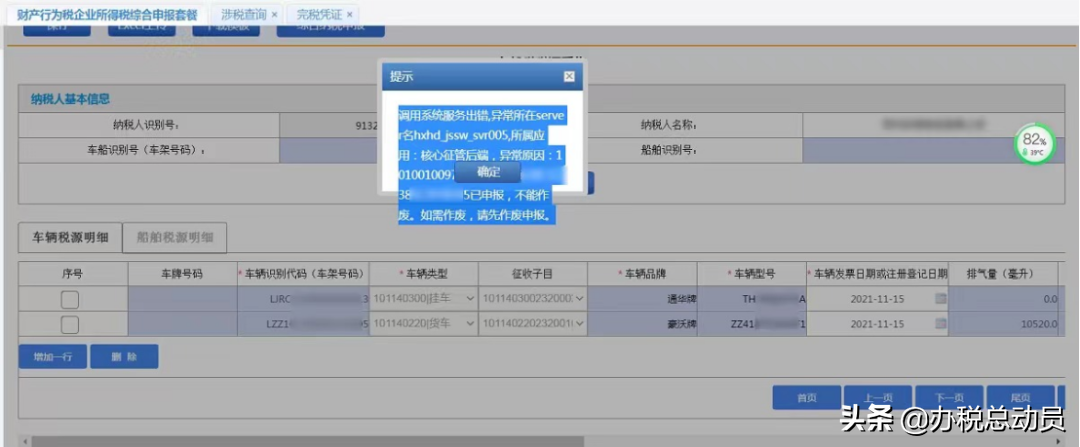Tick the checkbox in the 货车 row
1080x447 pixels.
[x=70, y=324]
